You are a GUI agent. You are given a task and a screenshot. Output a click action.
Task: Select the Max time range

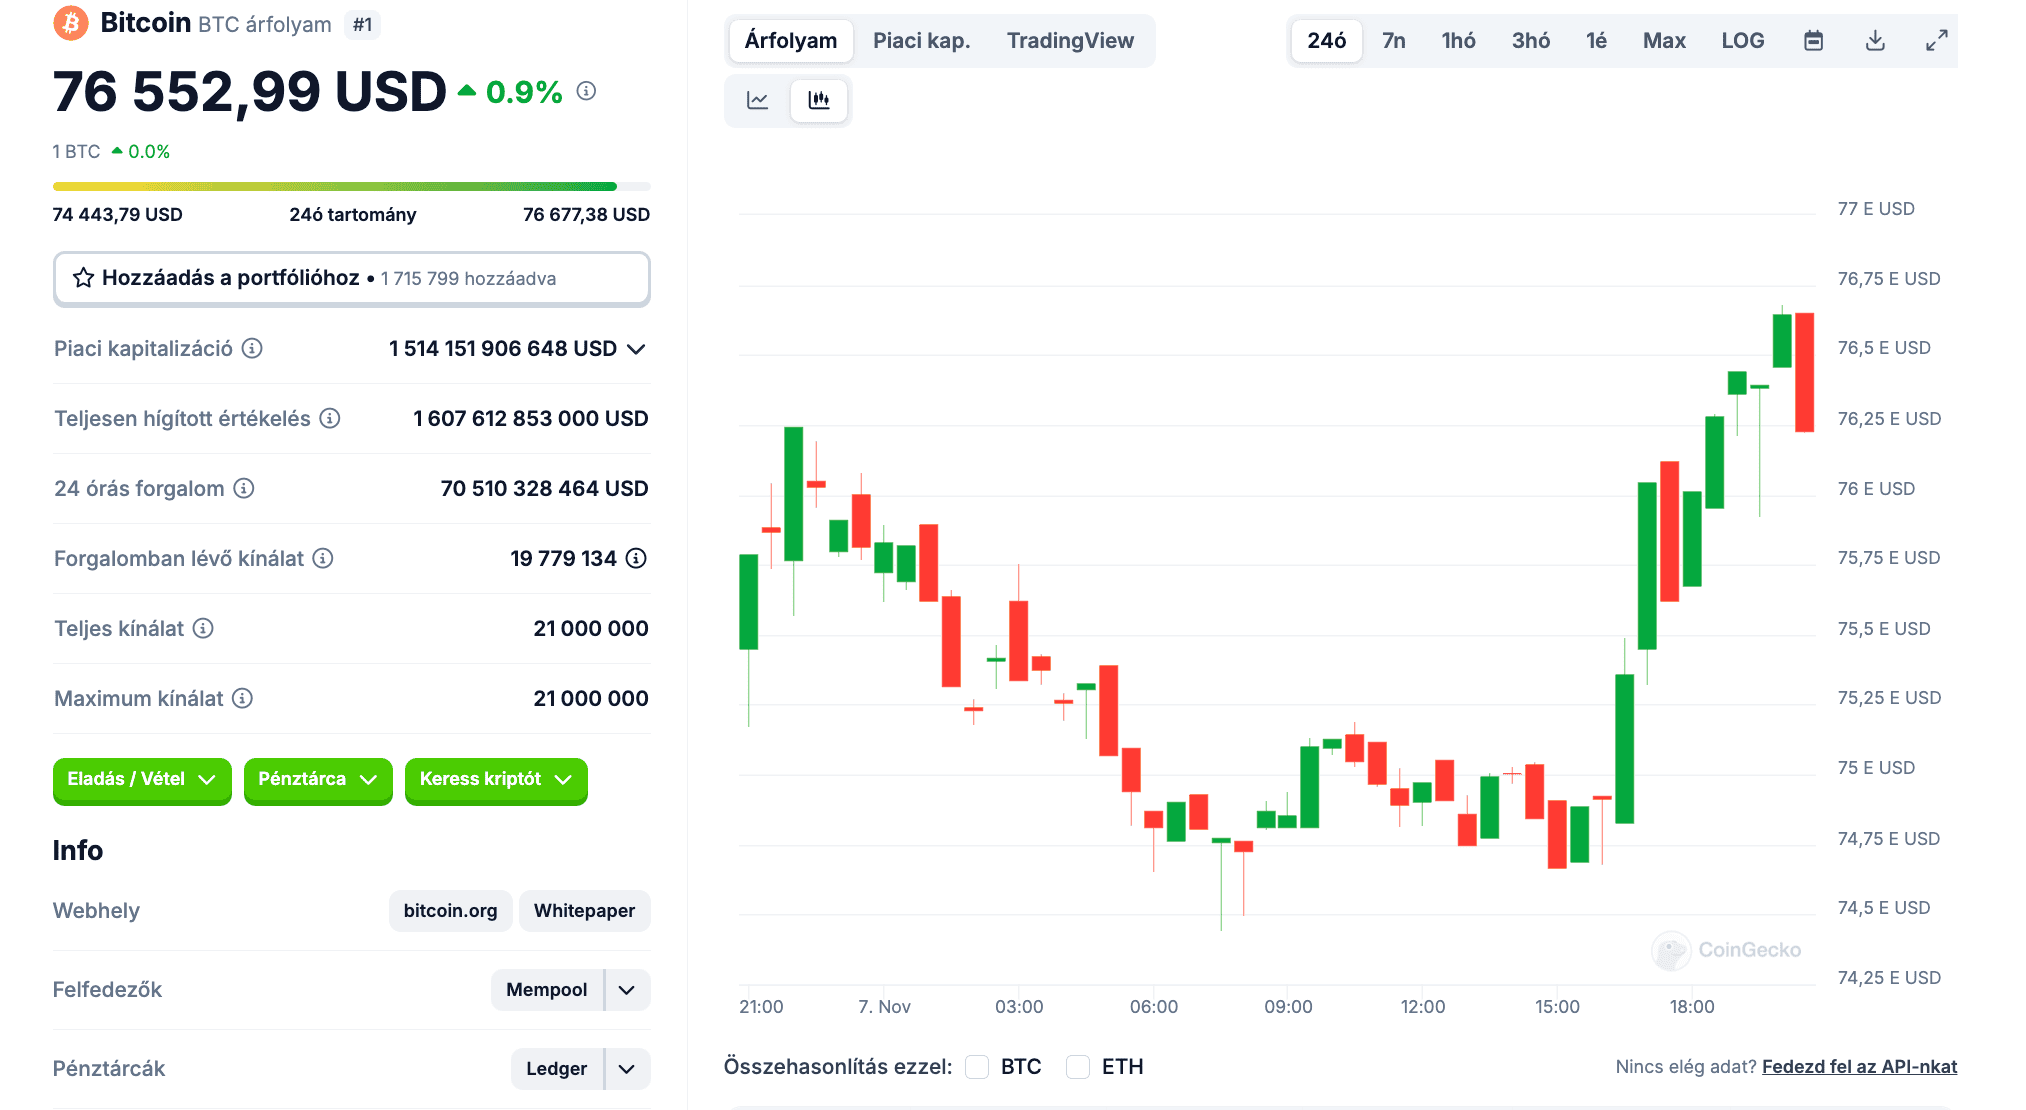tap(1664, 41)
